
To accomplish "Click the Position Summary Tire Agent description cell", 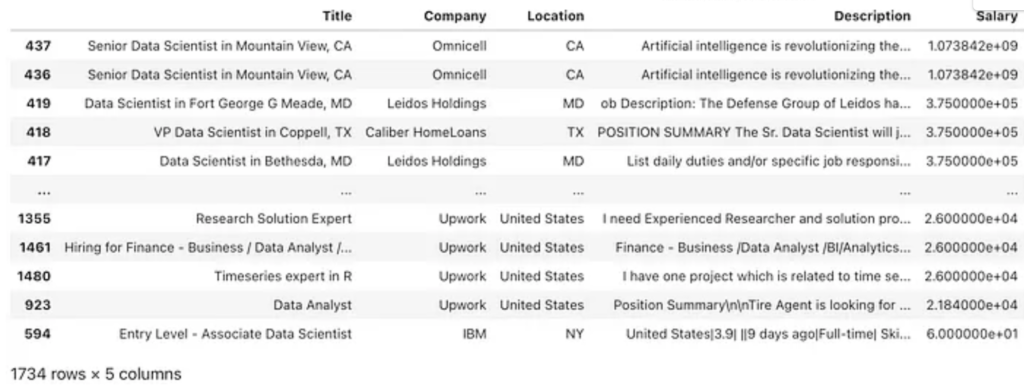I will tap(762, 305).
